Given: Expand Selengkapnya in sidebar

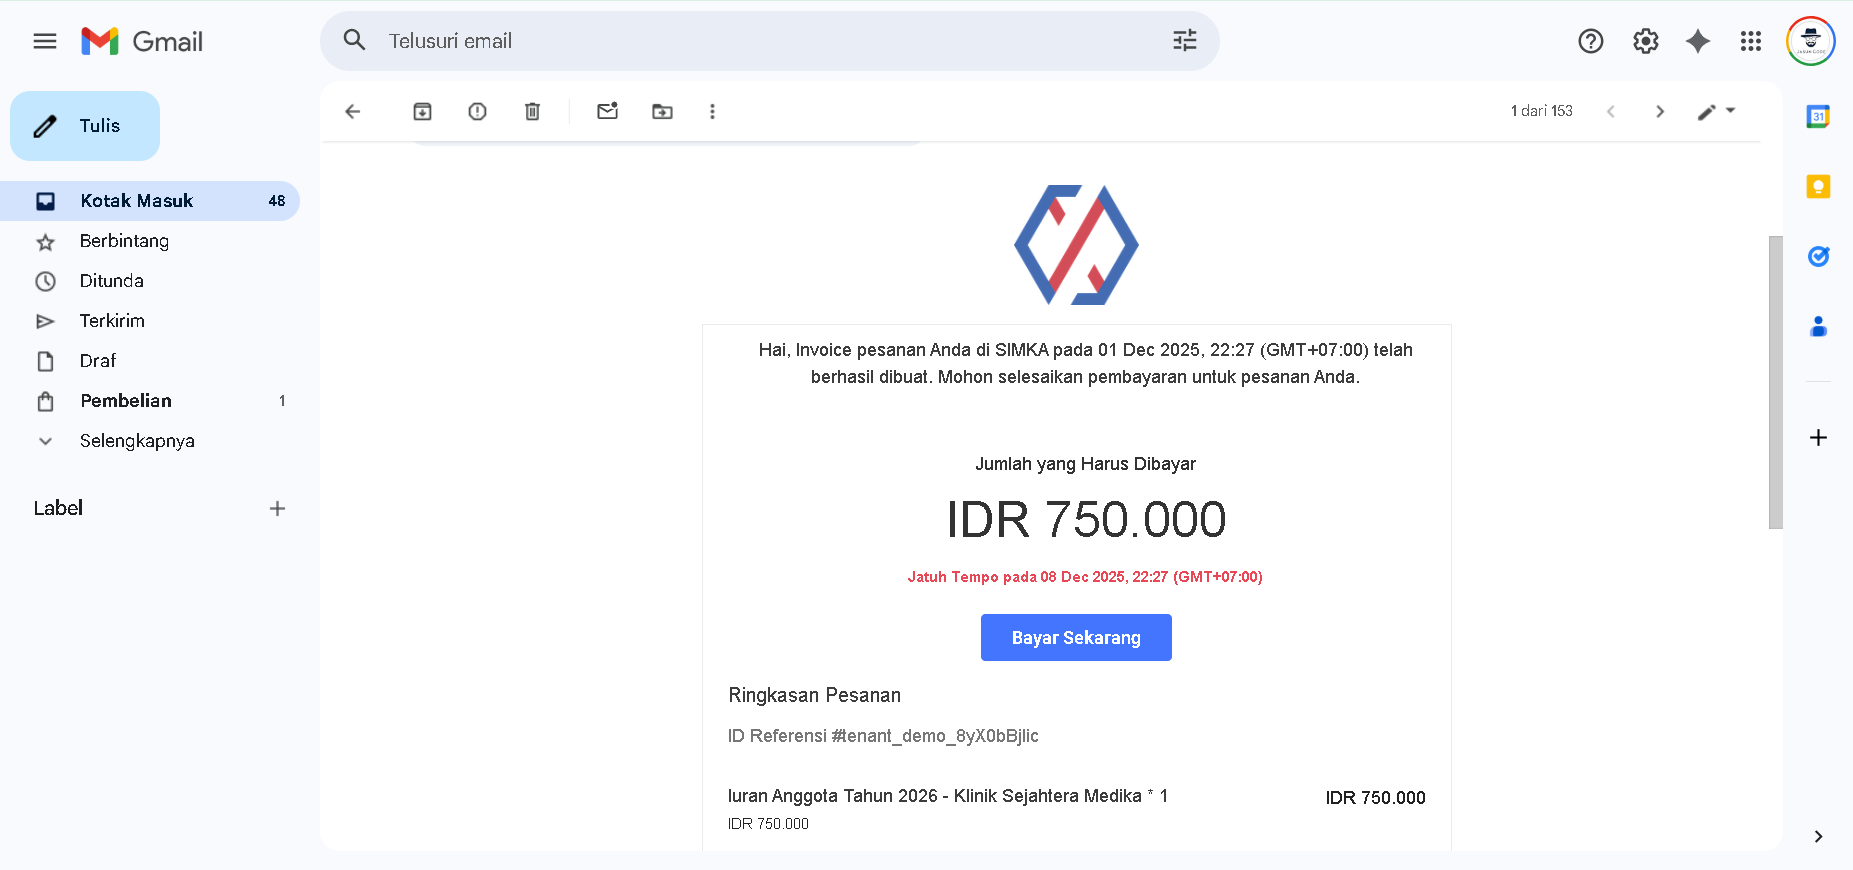Looking at the screenshot, I should tap(137, 441).
